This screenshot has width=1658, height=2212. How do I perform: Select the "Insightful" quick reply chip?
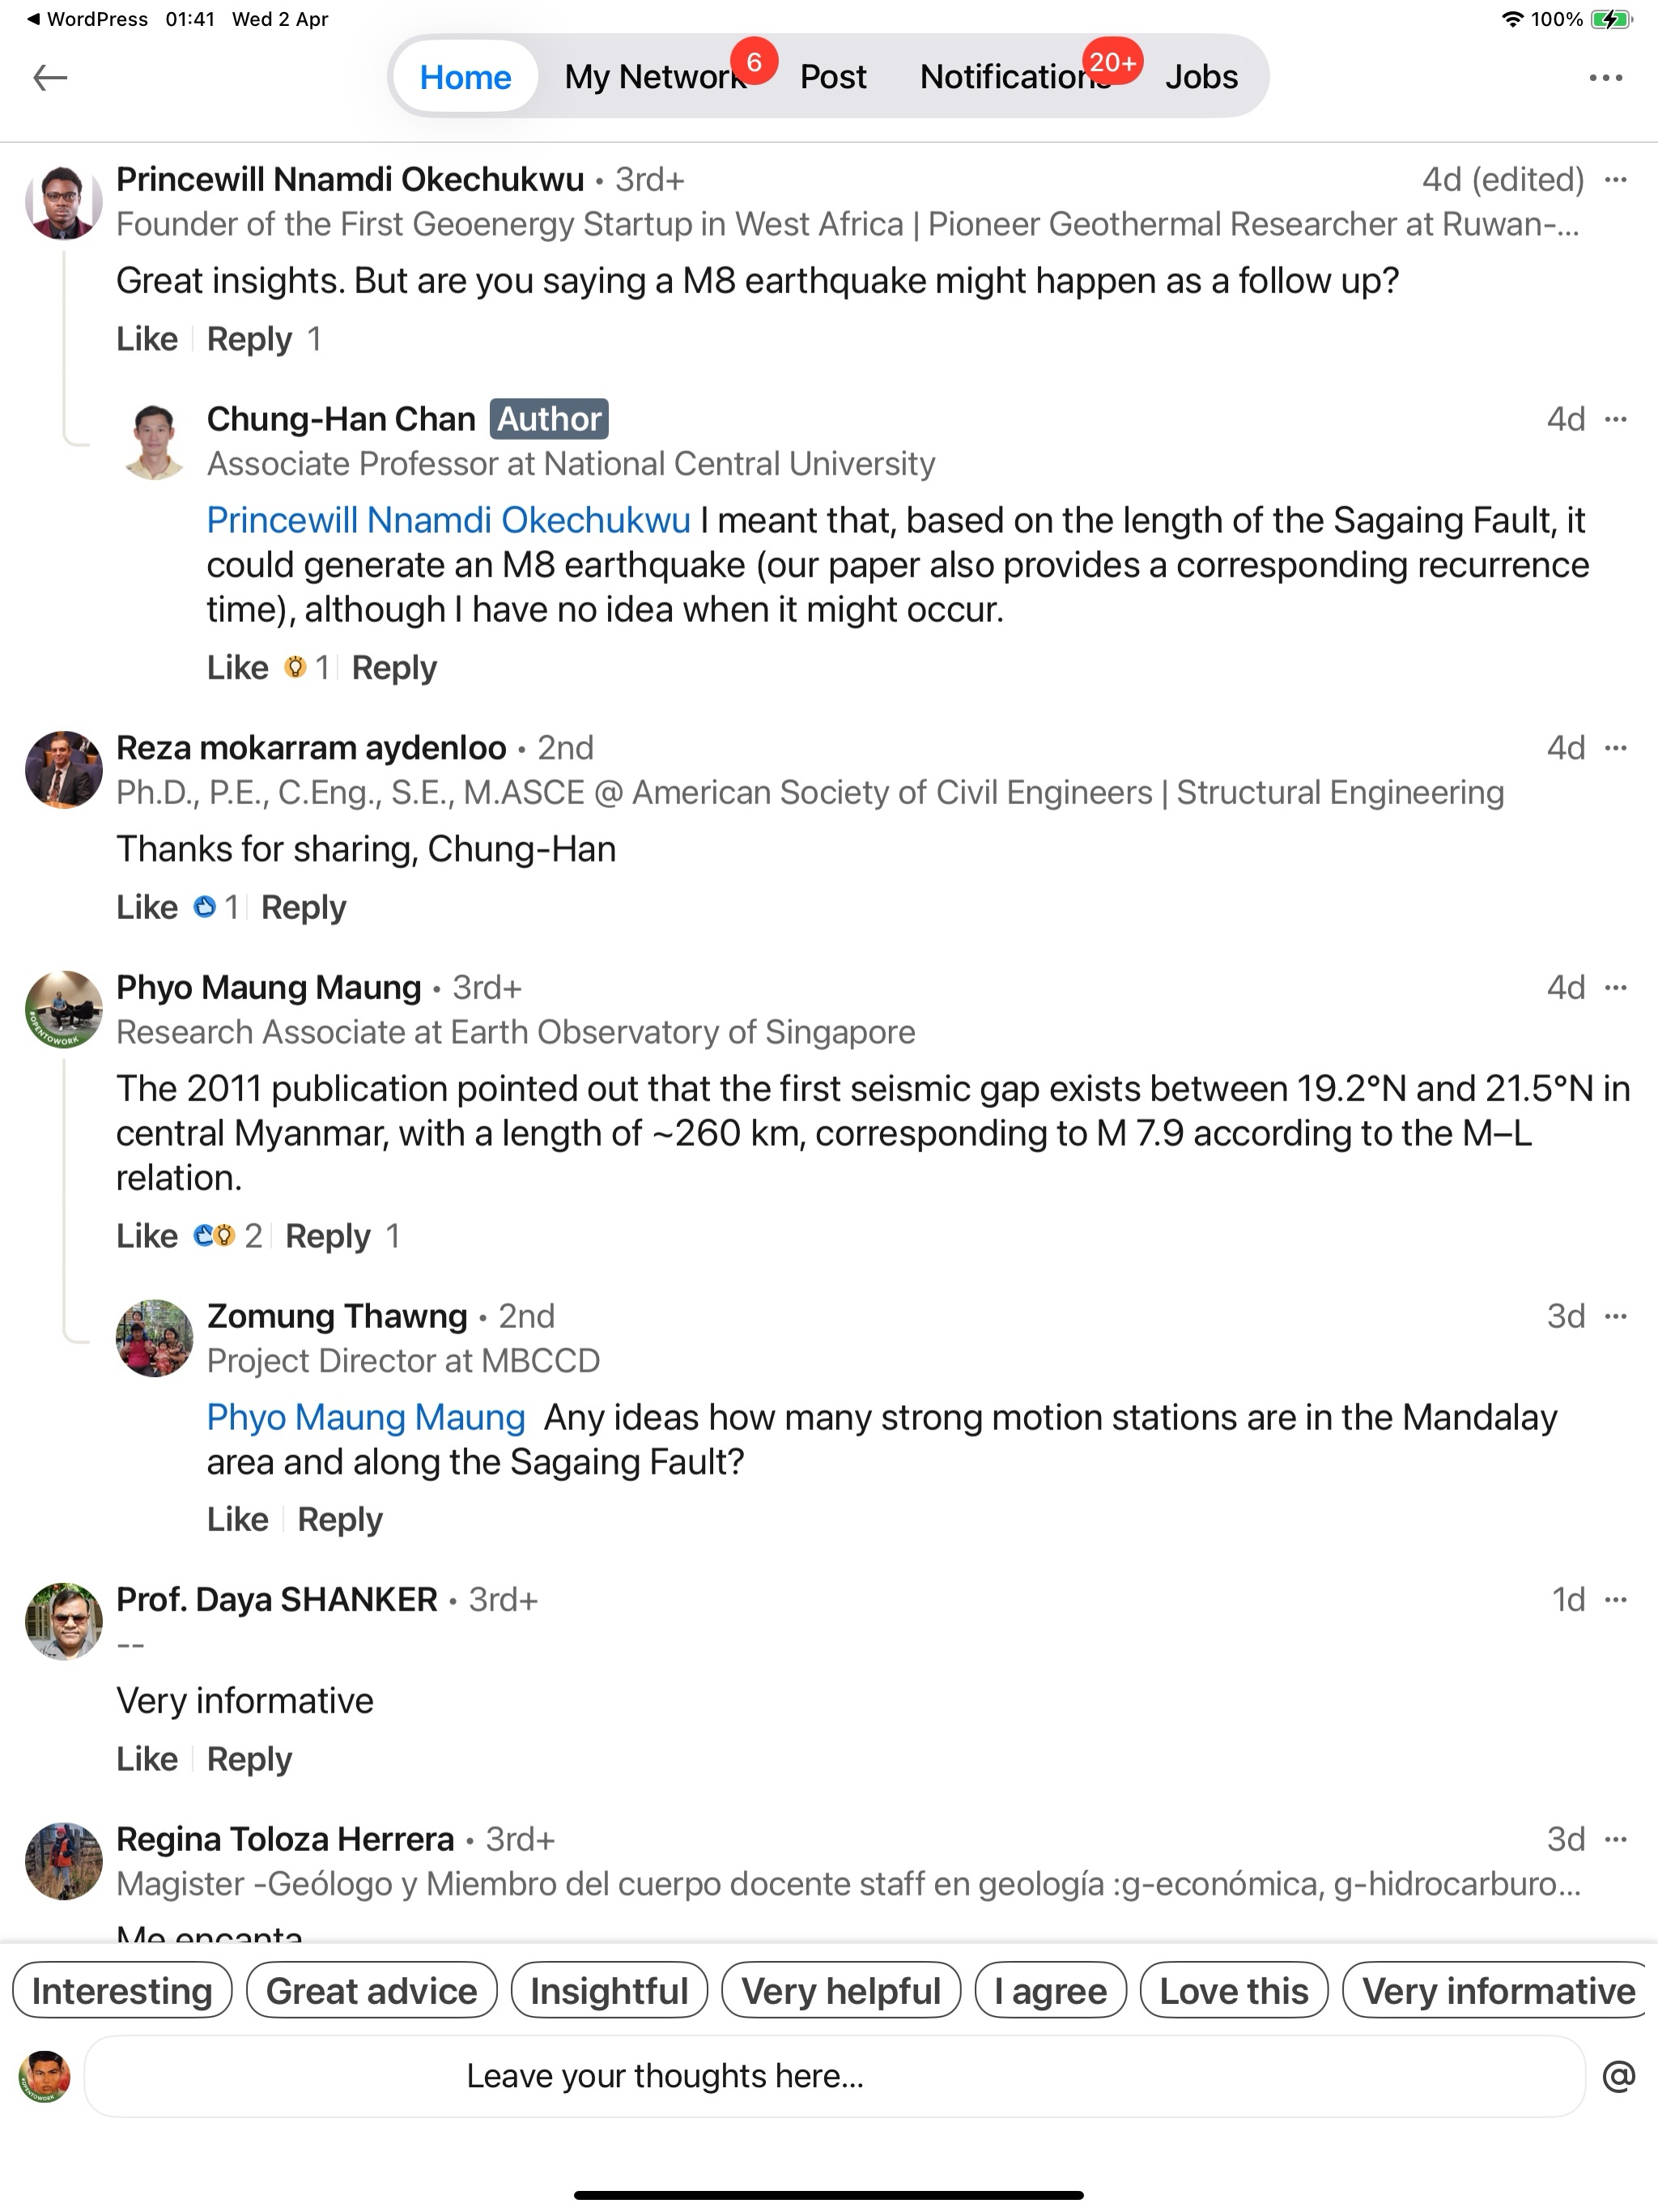click(x=609, y=1991)
